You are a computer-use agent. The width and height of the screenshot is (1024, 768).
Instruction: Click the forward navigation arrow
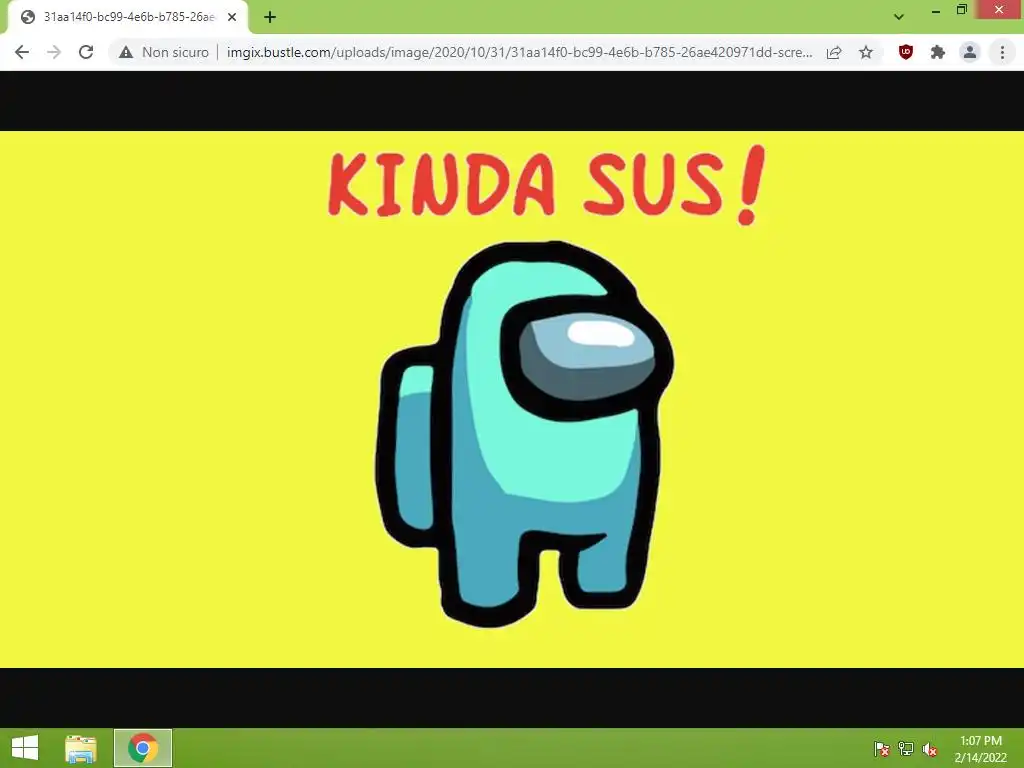54,52
